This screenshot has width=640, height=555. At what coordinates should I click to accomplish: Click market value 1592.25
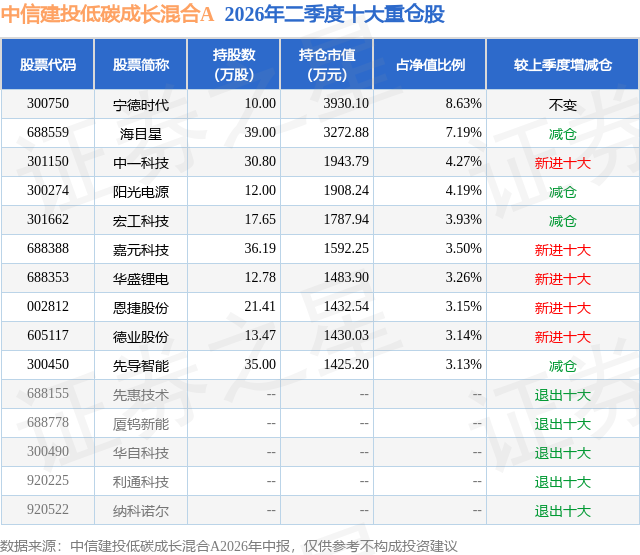tap(346, 249)
